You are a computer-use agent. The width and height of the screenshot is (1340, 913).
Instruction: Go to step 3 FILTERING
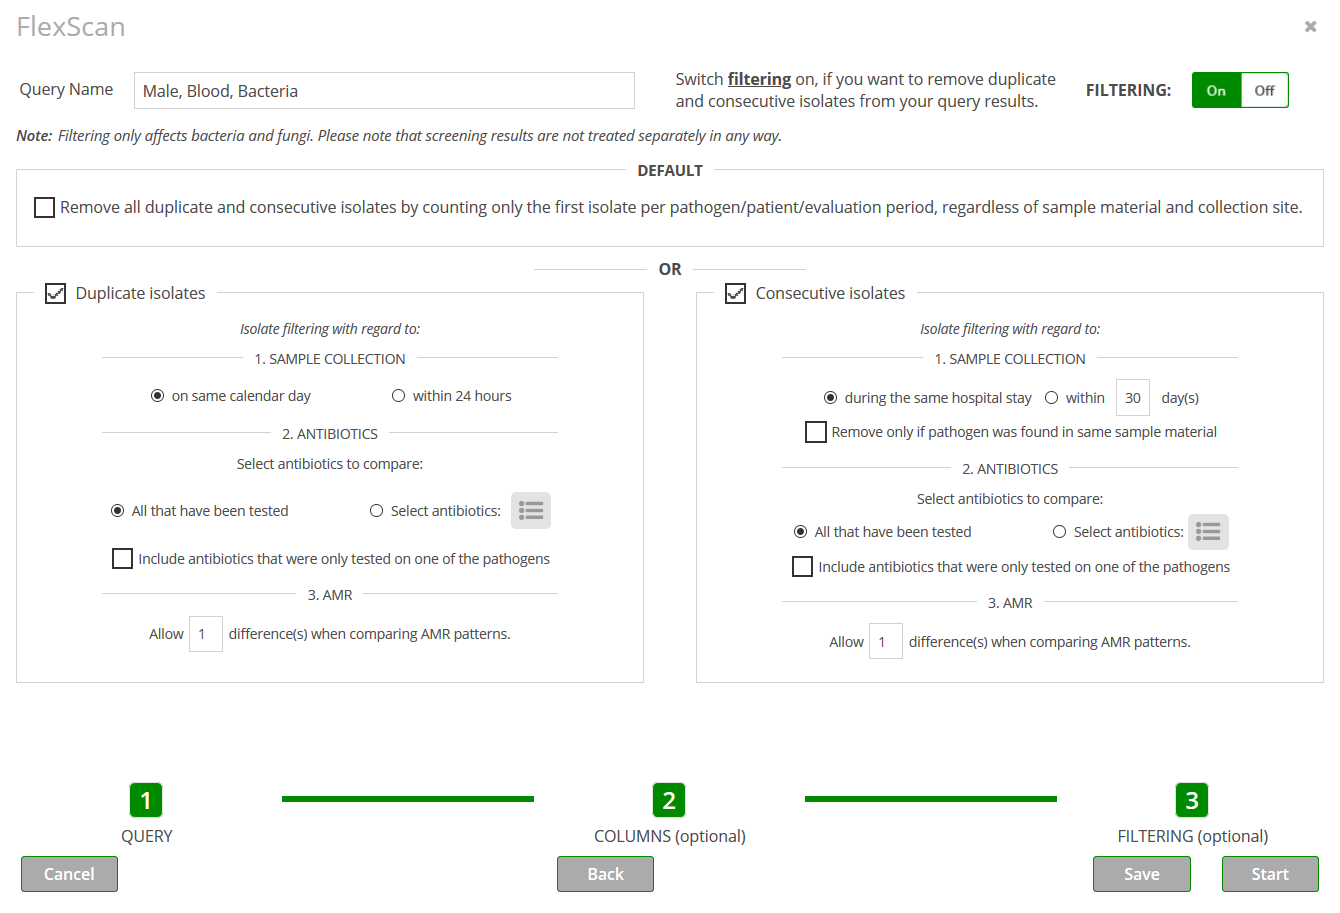[1192, 800]
